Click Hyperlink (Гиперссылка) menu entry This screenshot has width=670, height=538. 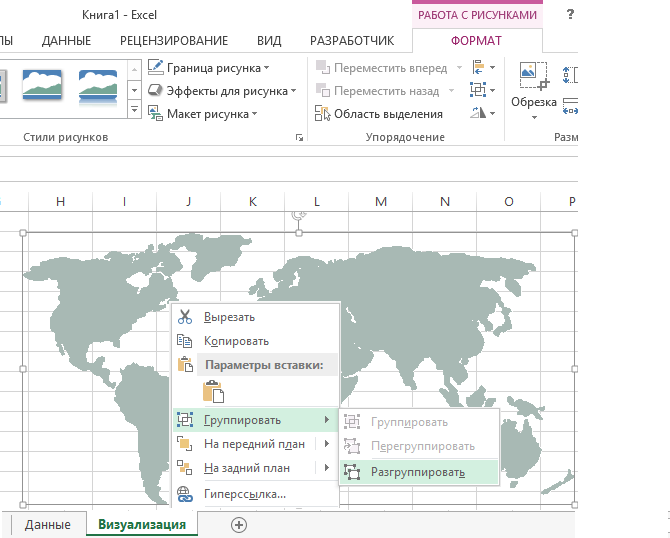[244, 493]
